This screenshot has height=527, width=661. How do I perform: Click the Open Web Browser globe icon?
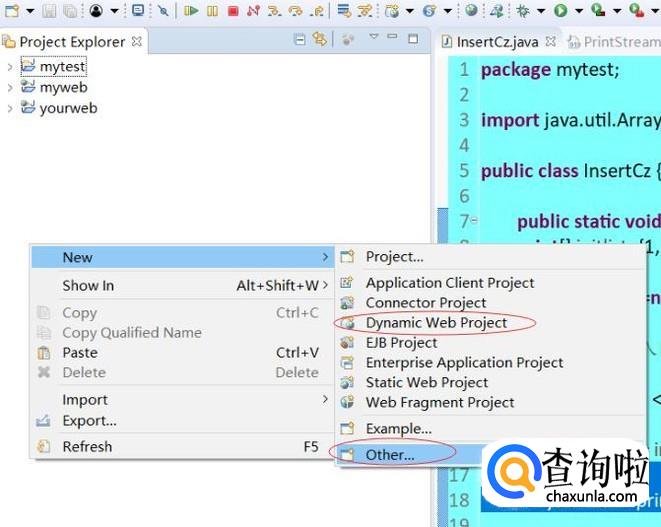click(471, 10)
